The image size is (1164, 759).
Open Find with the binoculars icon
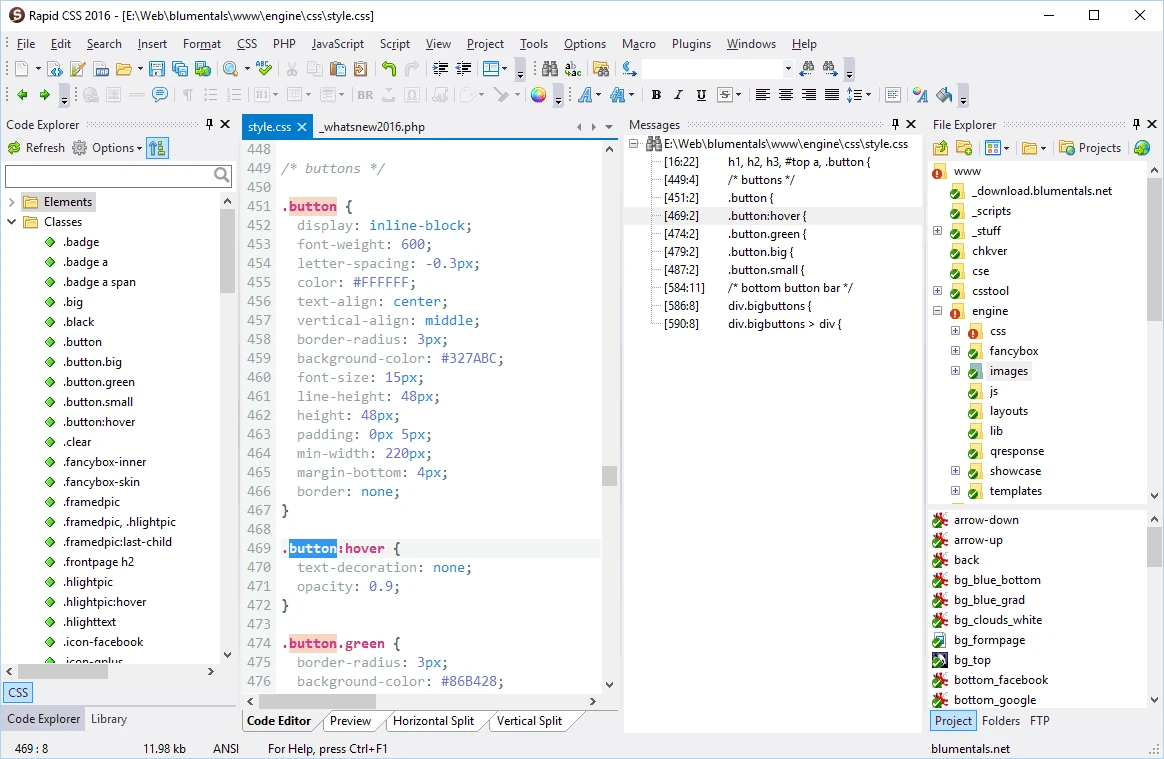[x=549, y=69]
